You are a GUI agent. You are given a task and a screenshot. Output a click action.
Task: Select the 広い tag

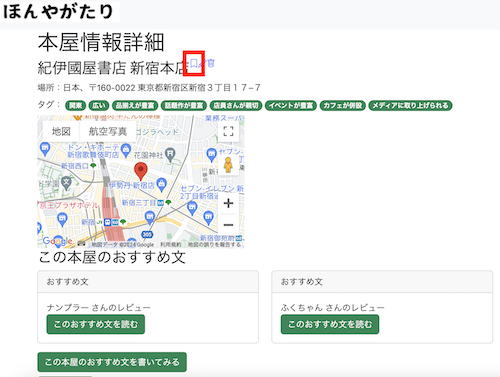coord(99,106)
